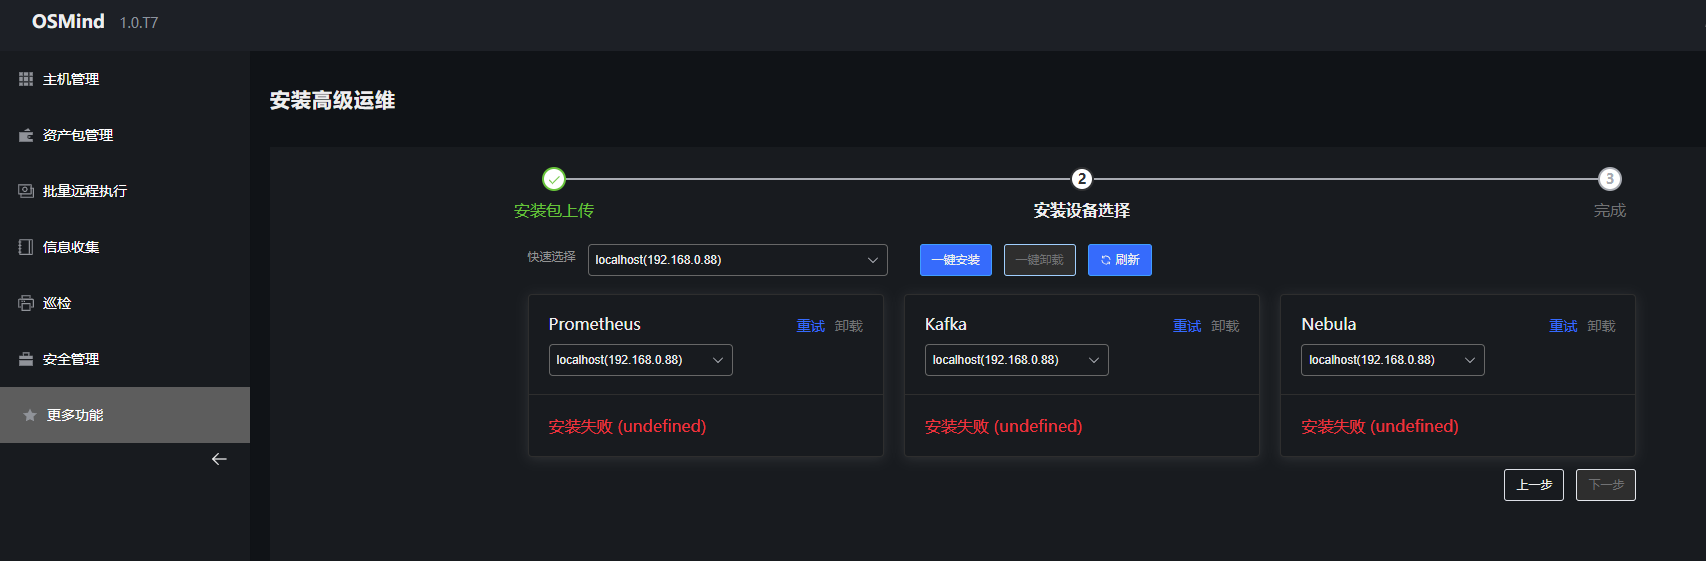Image resolution: width=1706 pixels, height=561 pixels.
Task: Collapse the sidebar with left arrow
Action: tap(219, 459)
